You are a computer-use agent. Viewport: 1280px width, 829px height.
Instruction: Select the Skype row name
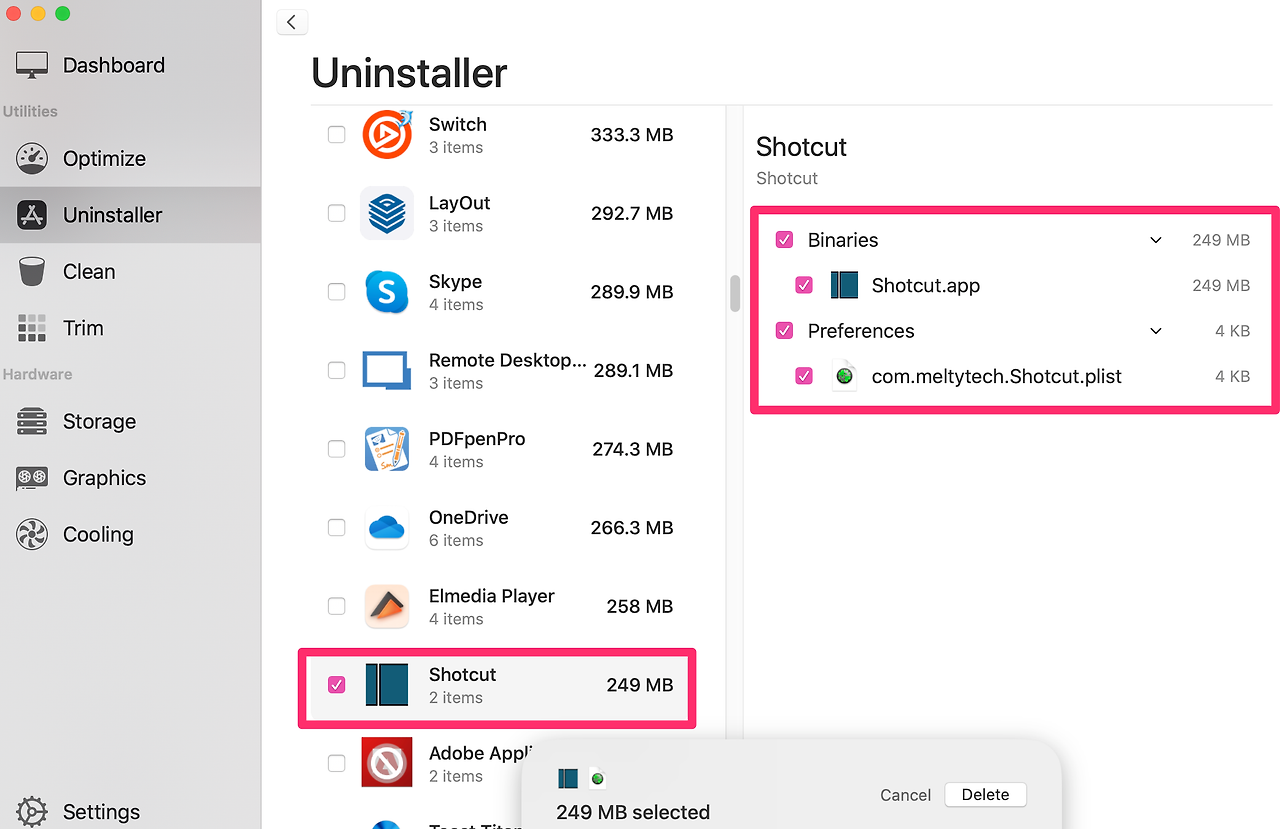pos(455,282)
